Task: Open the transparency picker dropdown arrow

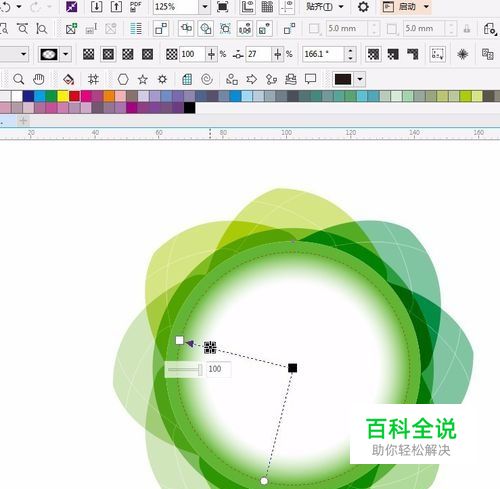Action: coord(66,54)
